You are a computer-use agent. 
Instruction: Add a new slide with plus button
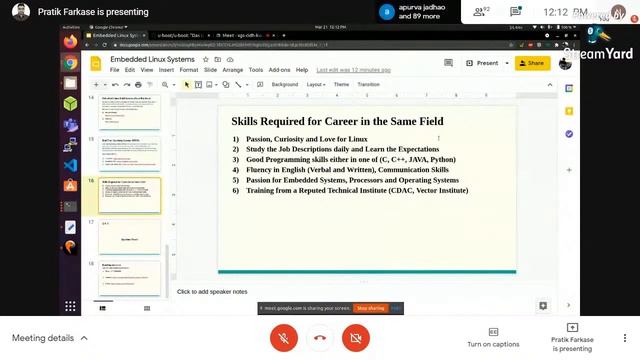[96, 84]
